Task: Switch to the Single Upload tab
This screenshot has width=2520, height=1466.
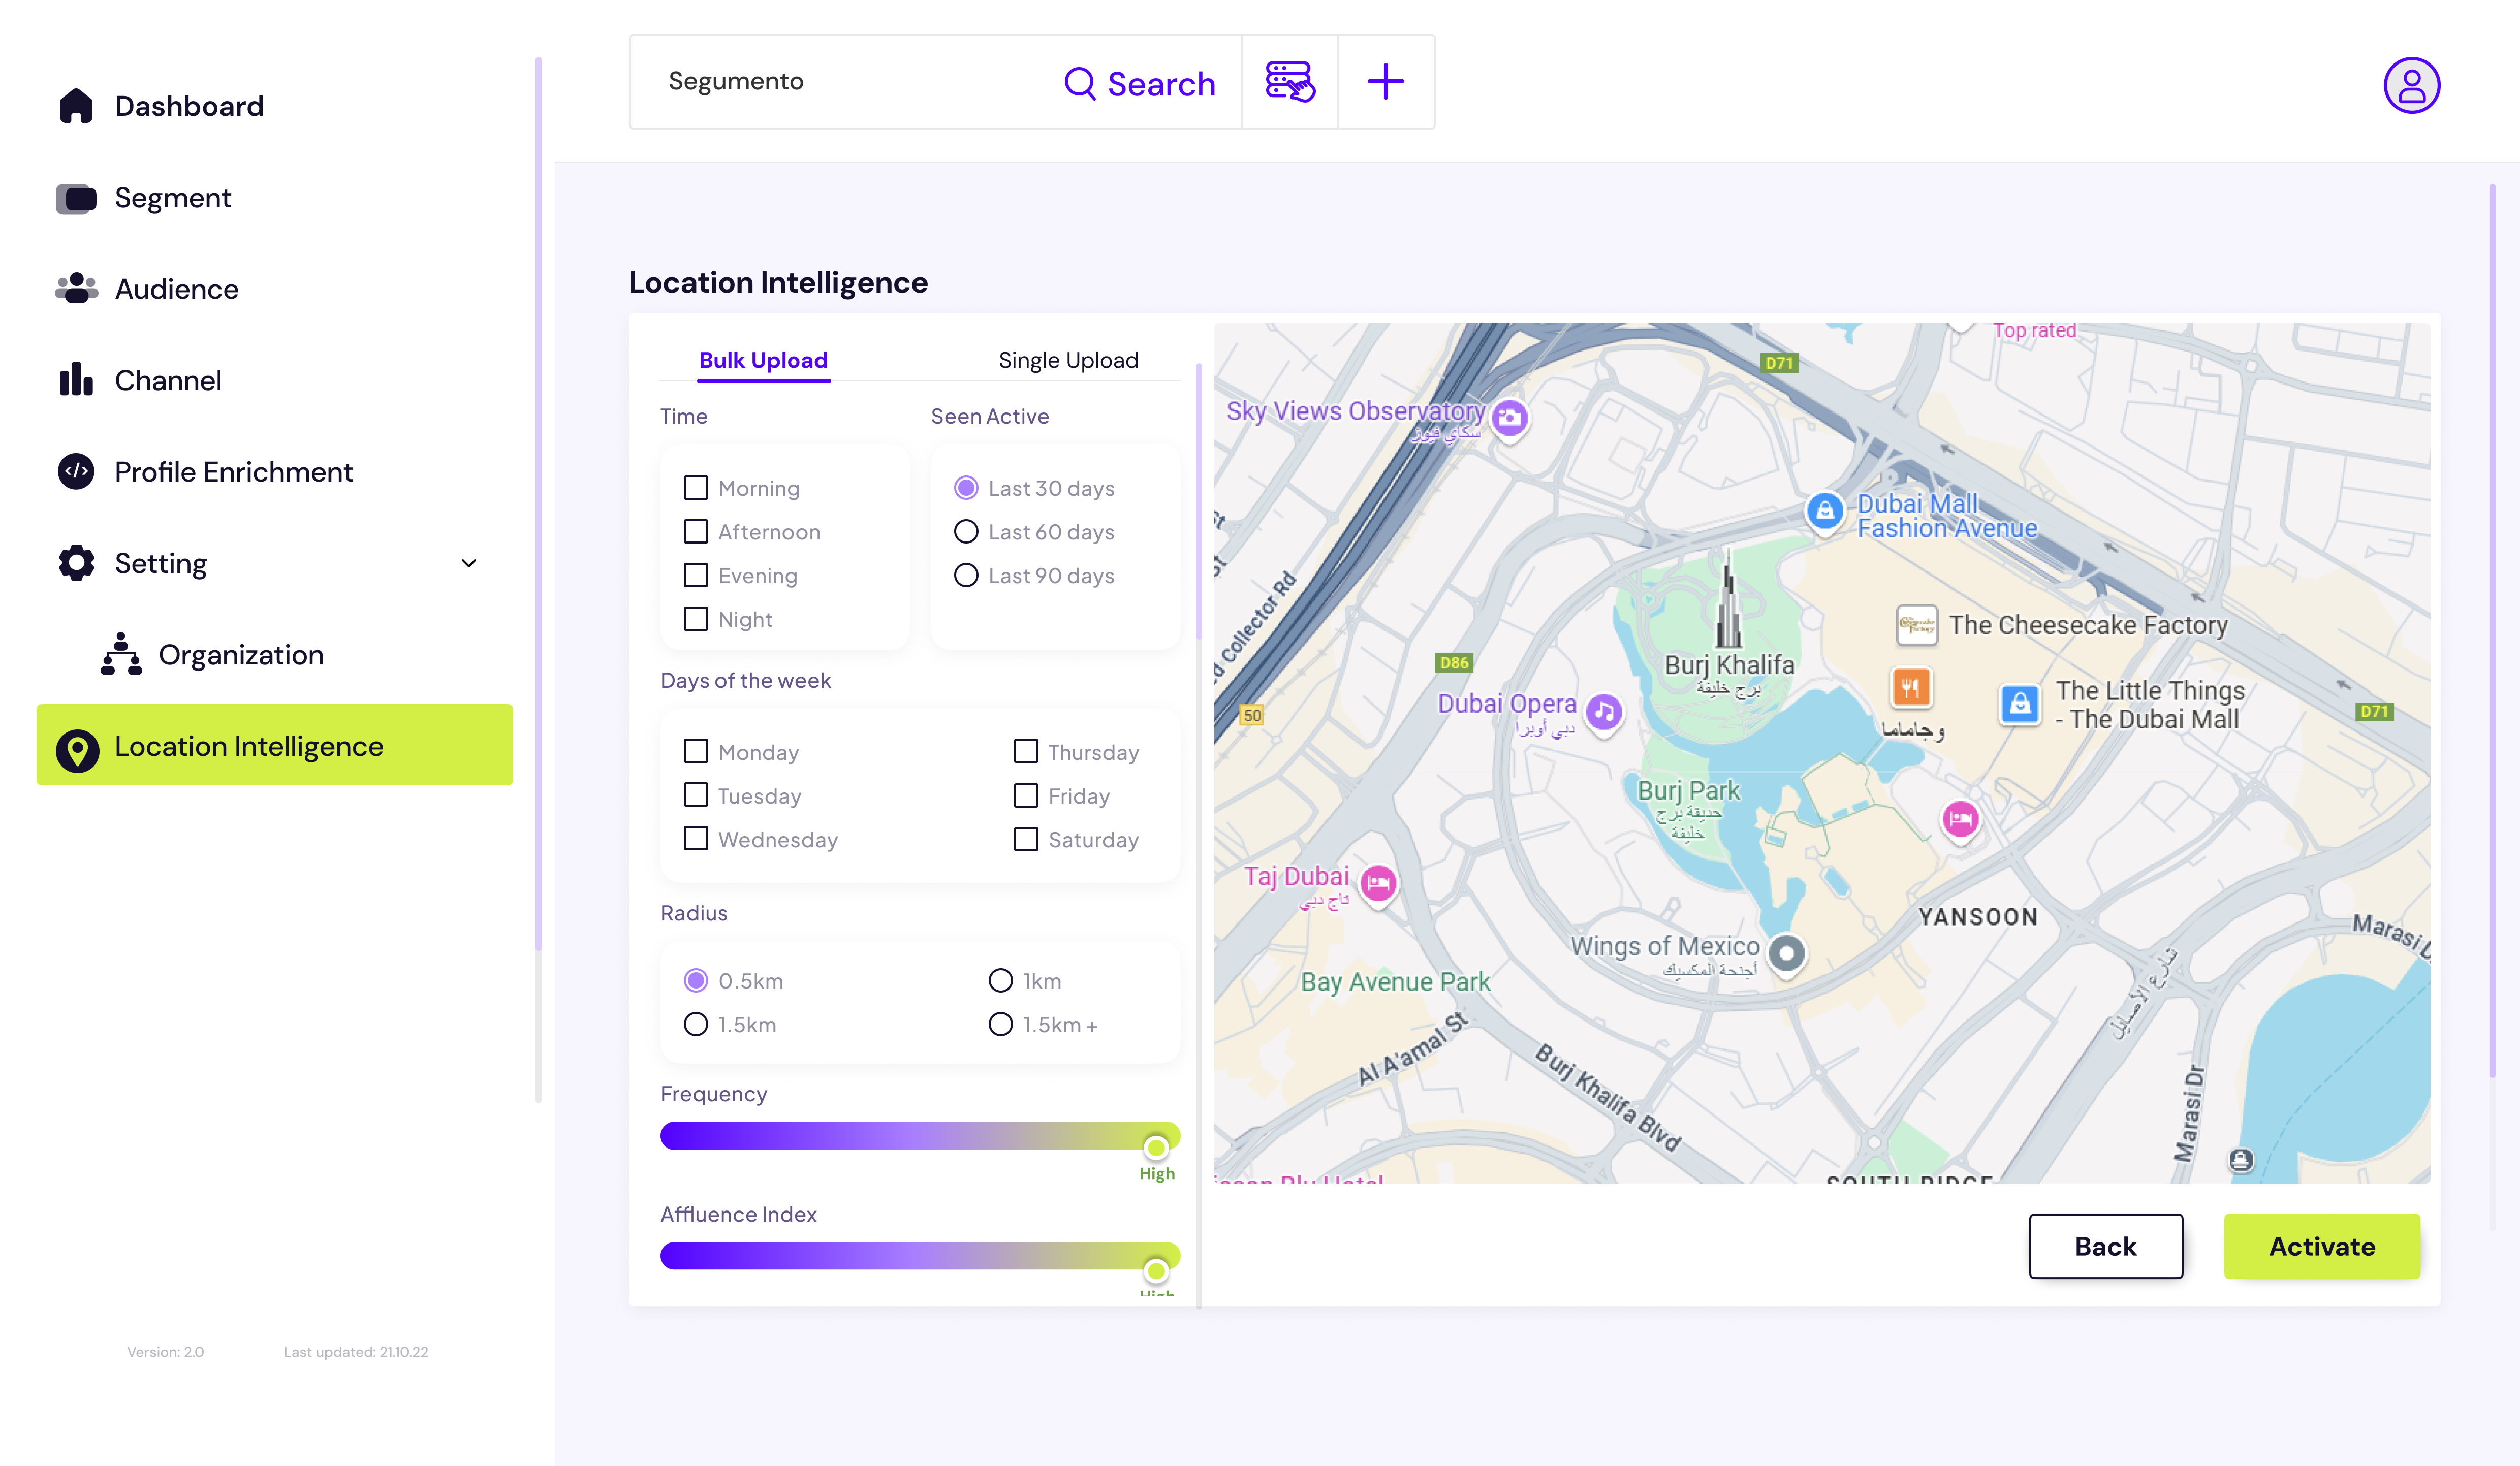Action: tap(1068, 360)
